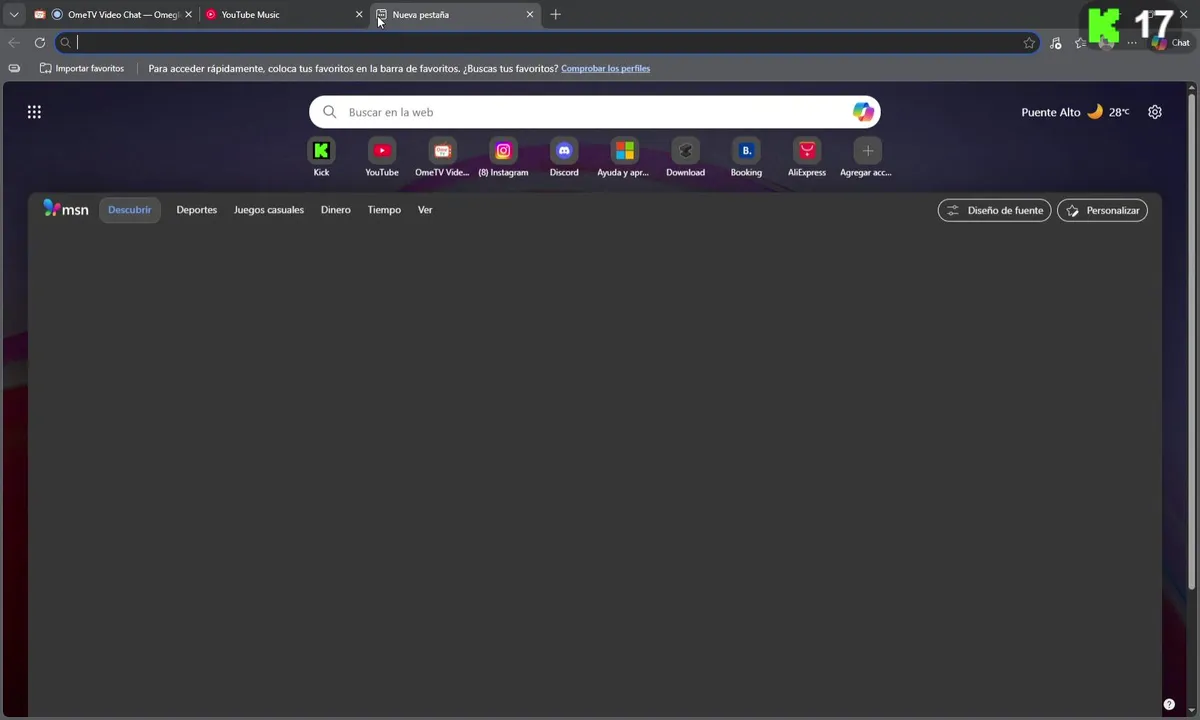Focus the Buscar en la web field

click(x=595, y=112)
